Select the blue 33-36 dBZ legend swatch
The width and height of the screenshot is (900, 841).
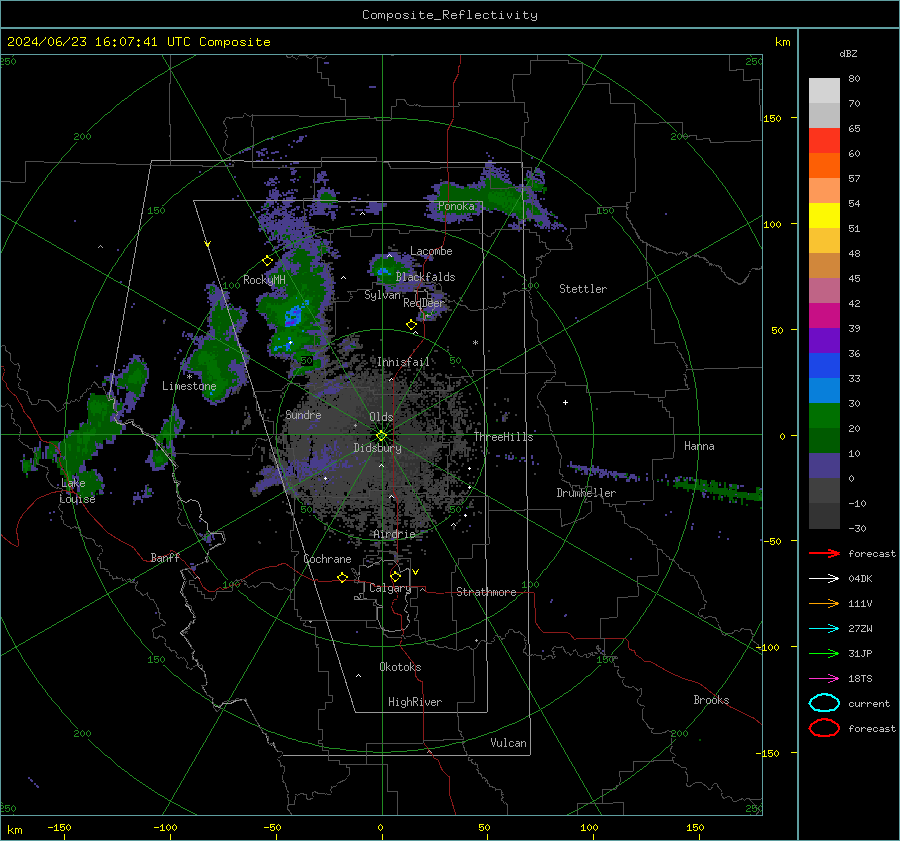point(824,366)
